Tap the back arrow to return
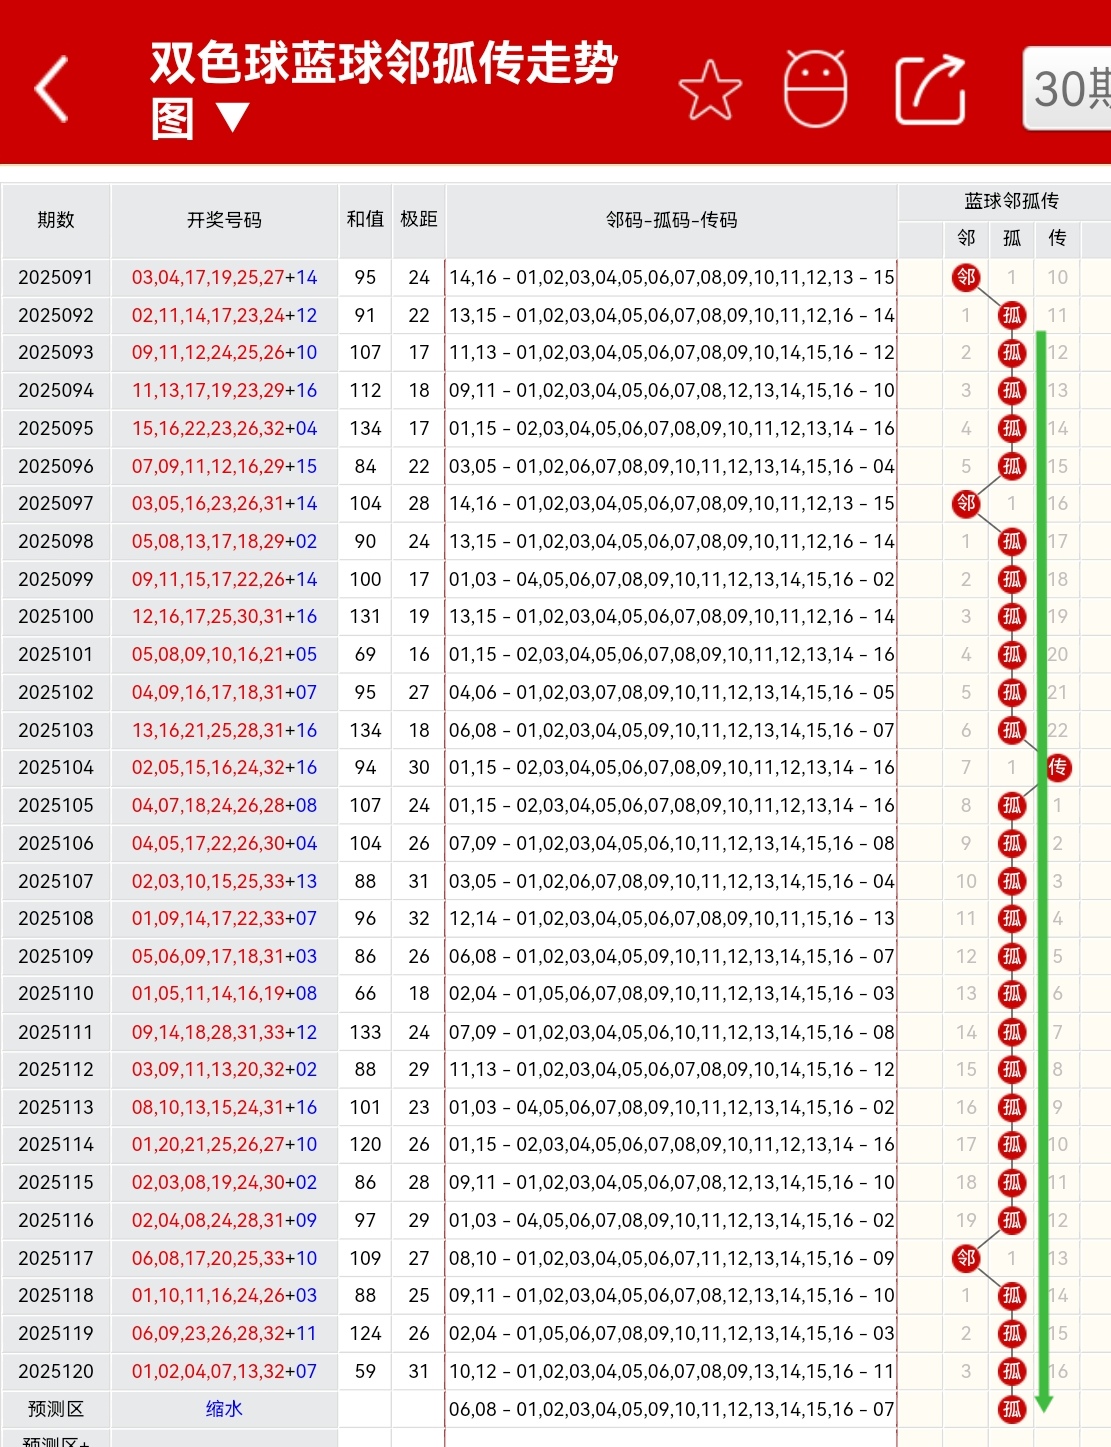The height and width of the screenshot is (1447, 1111). click(x=51, y=90)
